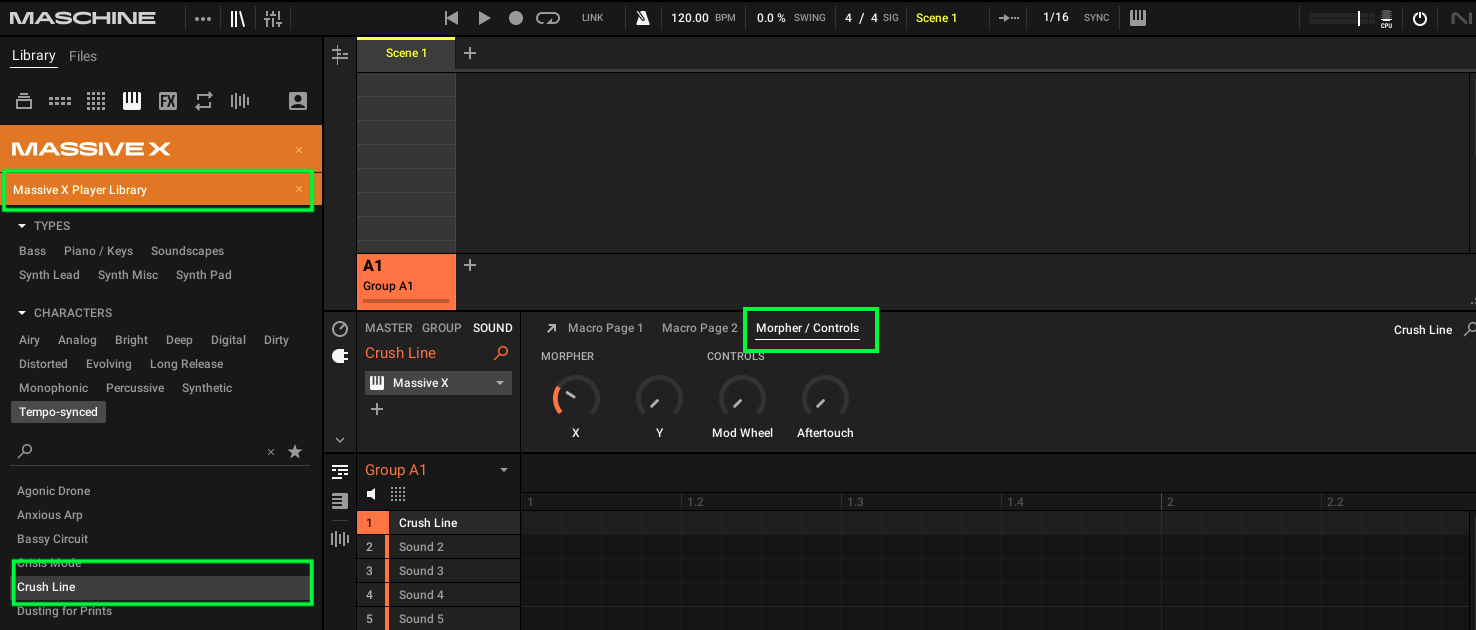Toggle the favorites star filter
Screen dimensions: 1476x630
295,452
